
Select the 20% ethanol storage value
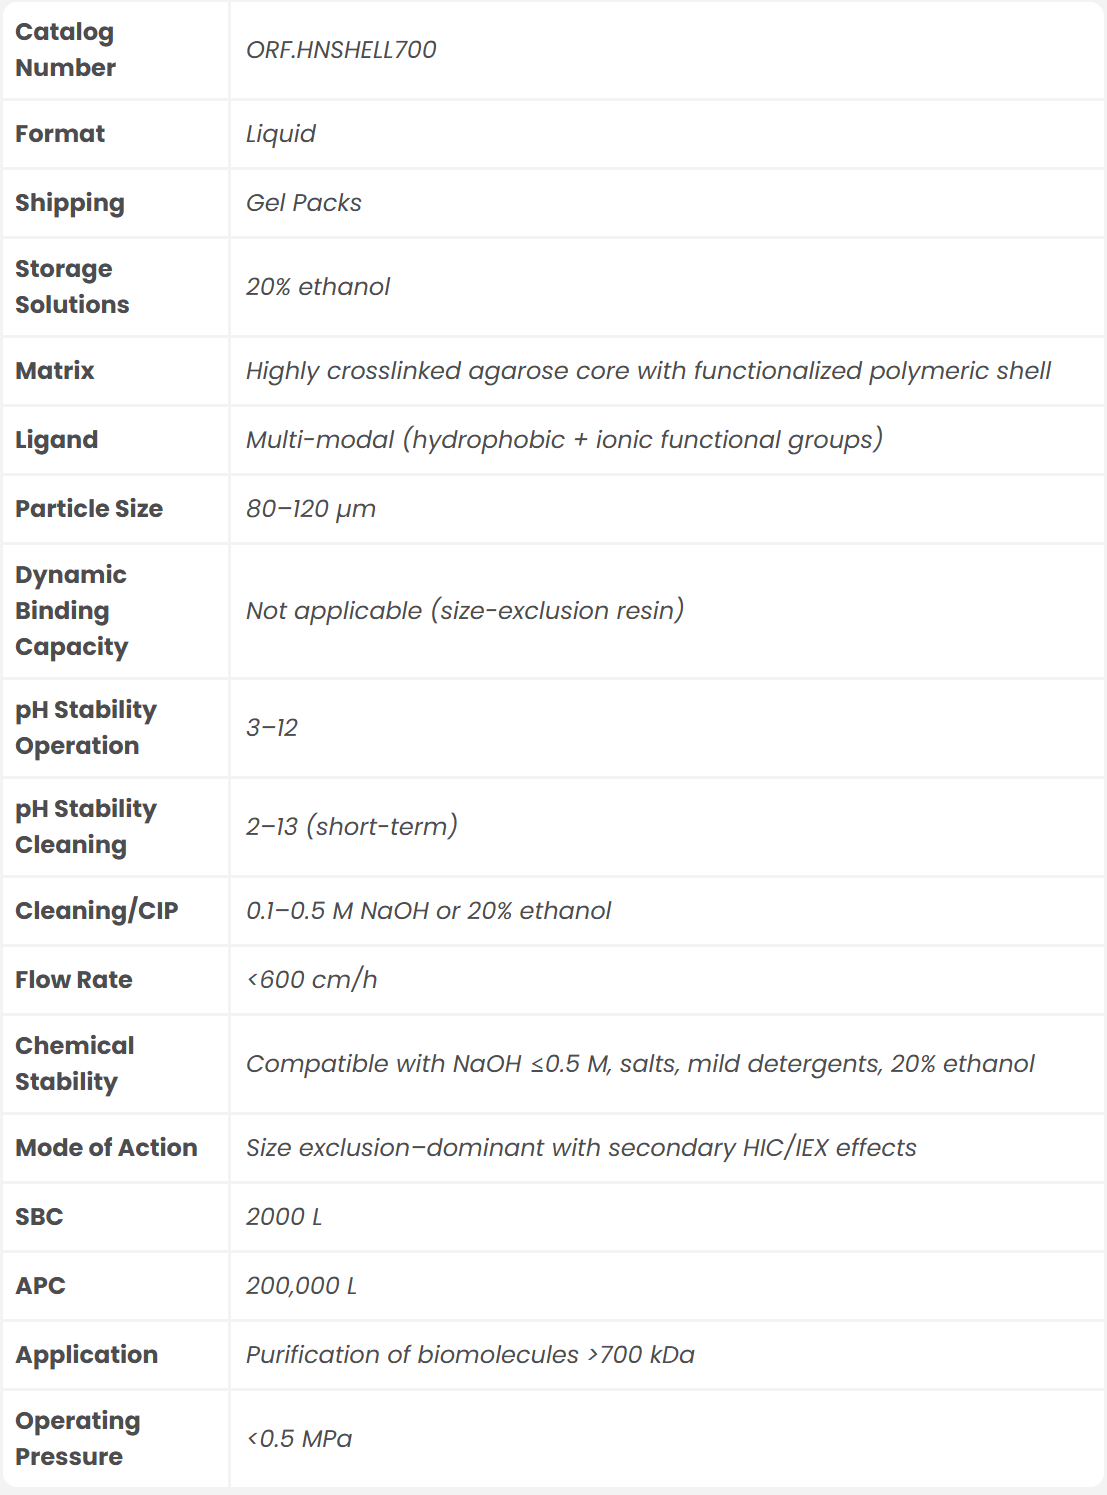pos(318,287)
